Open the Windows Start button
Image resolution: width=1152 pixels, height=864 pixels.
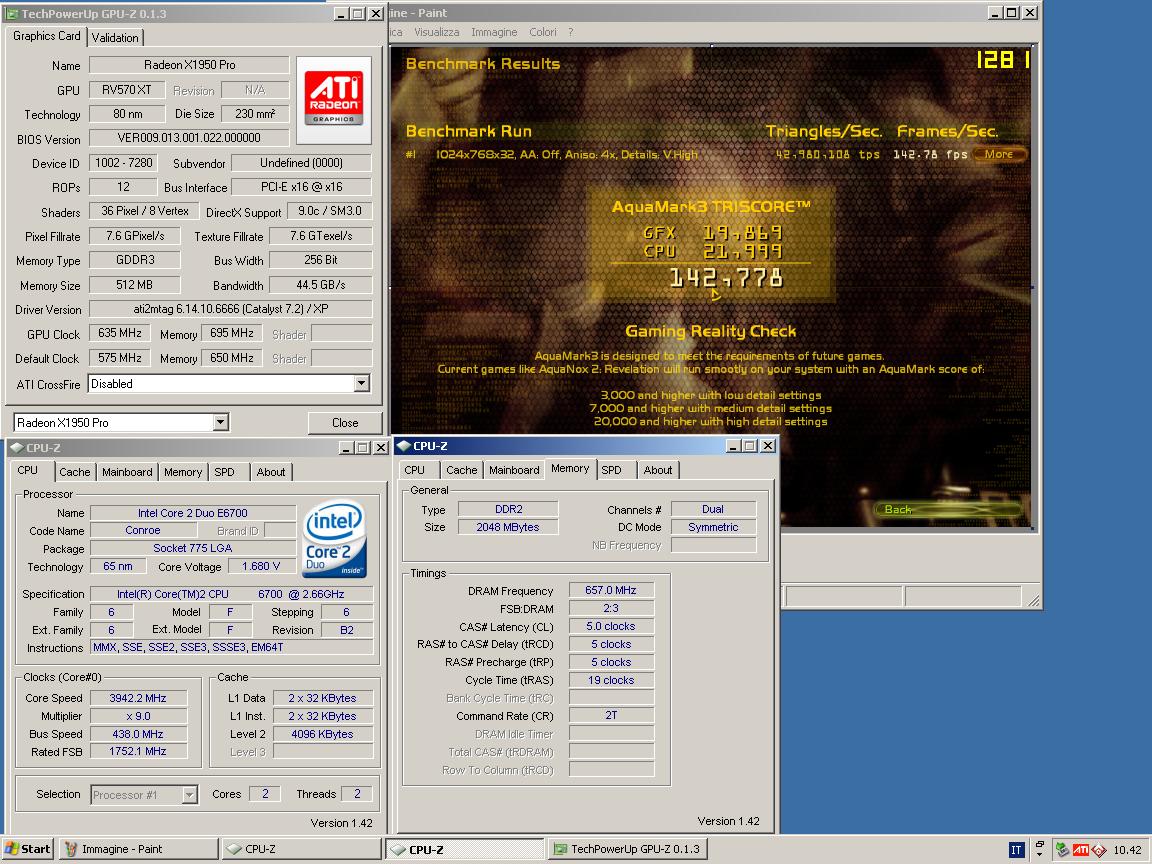coord(27,849)
